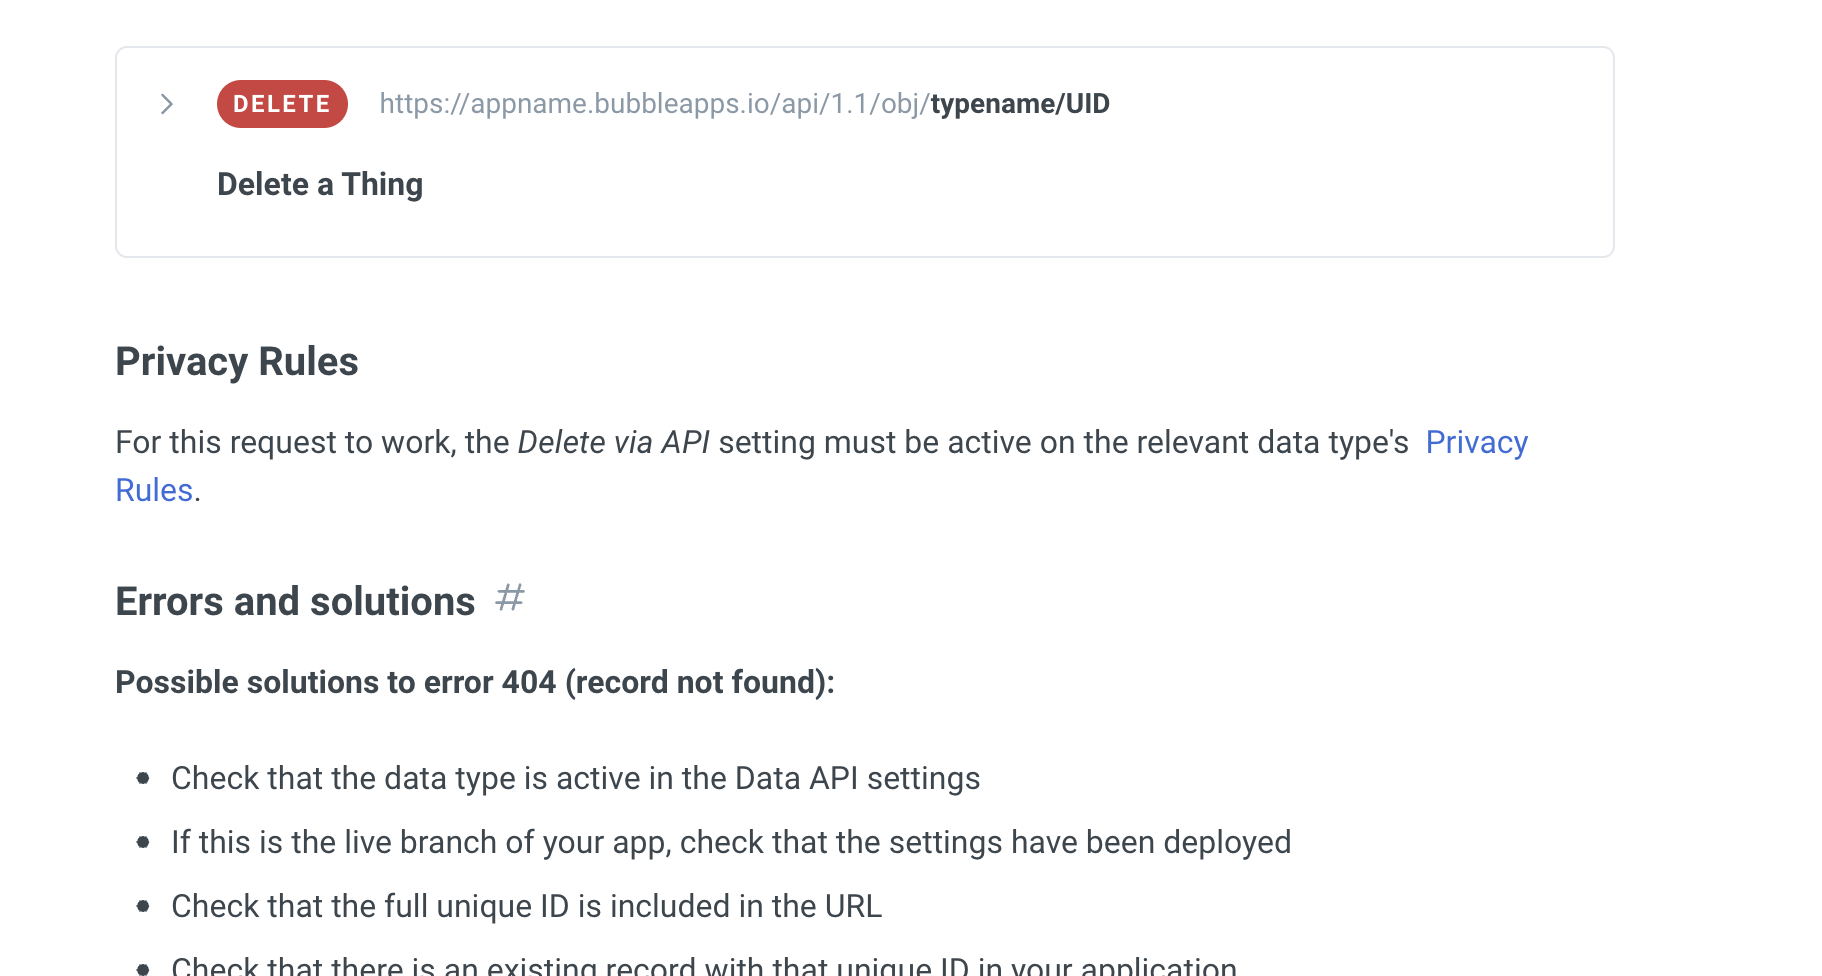
Task: Open the 'Rules' link on the second line
Action: click(x=154, y=490)
